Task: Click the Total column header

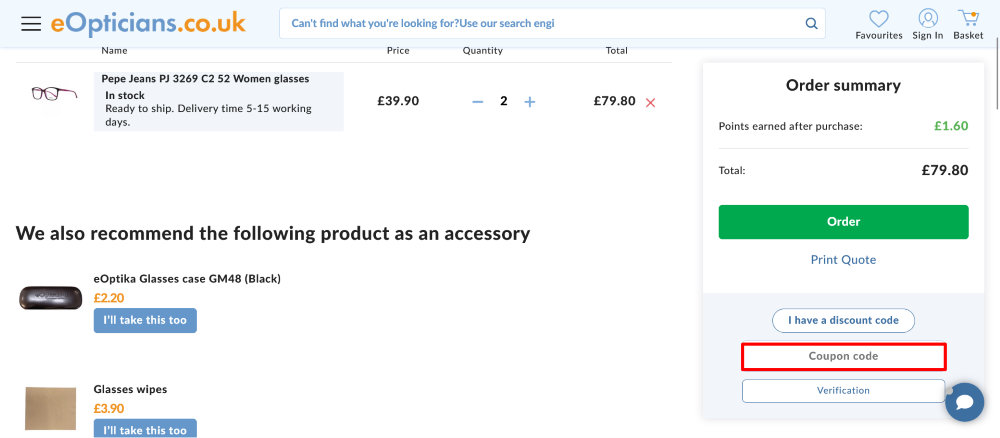Action: click(x=617, y=50)
